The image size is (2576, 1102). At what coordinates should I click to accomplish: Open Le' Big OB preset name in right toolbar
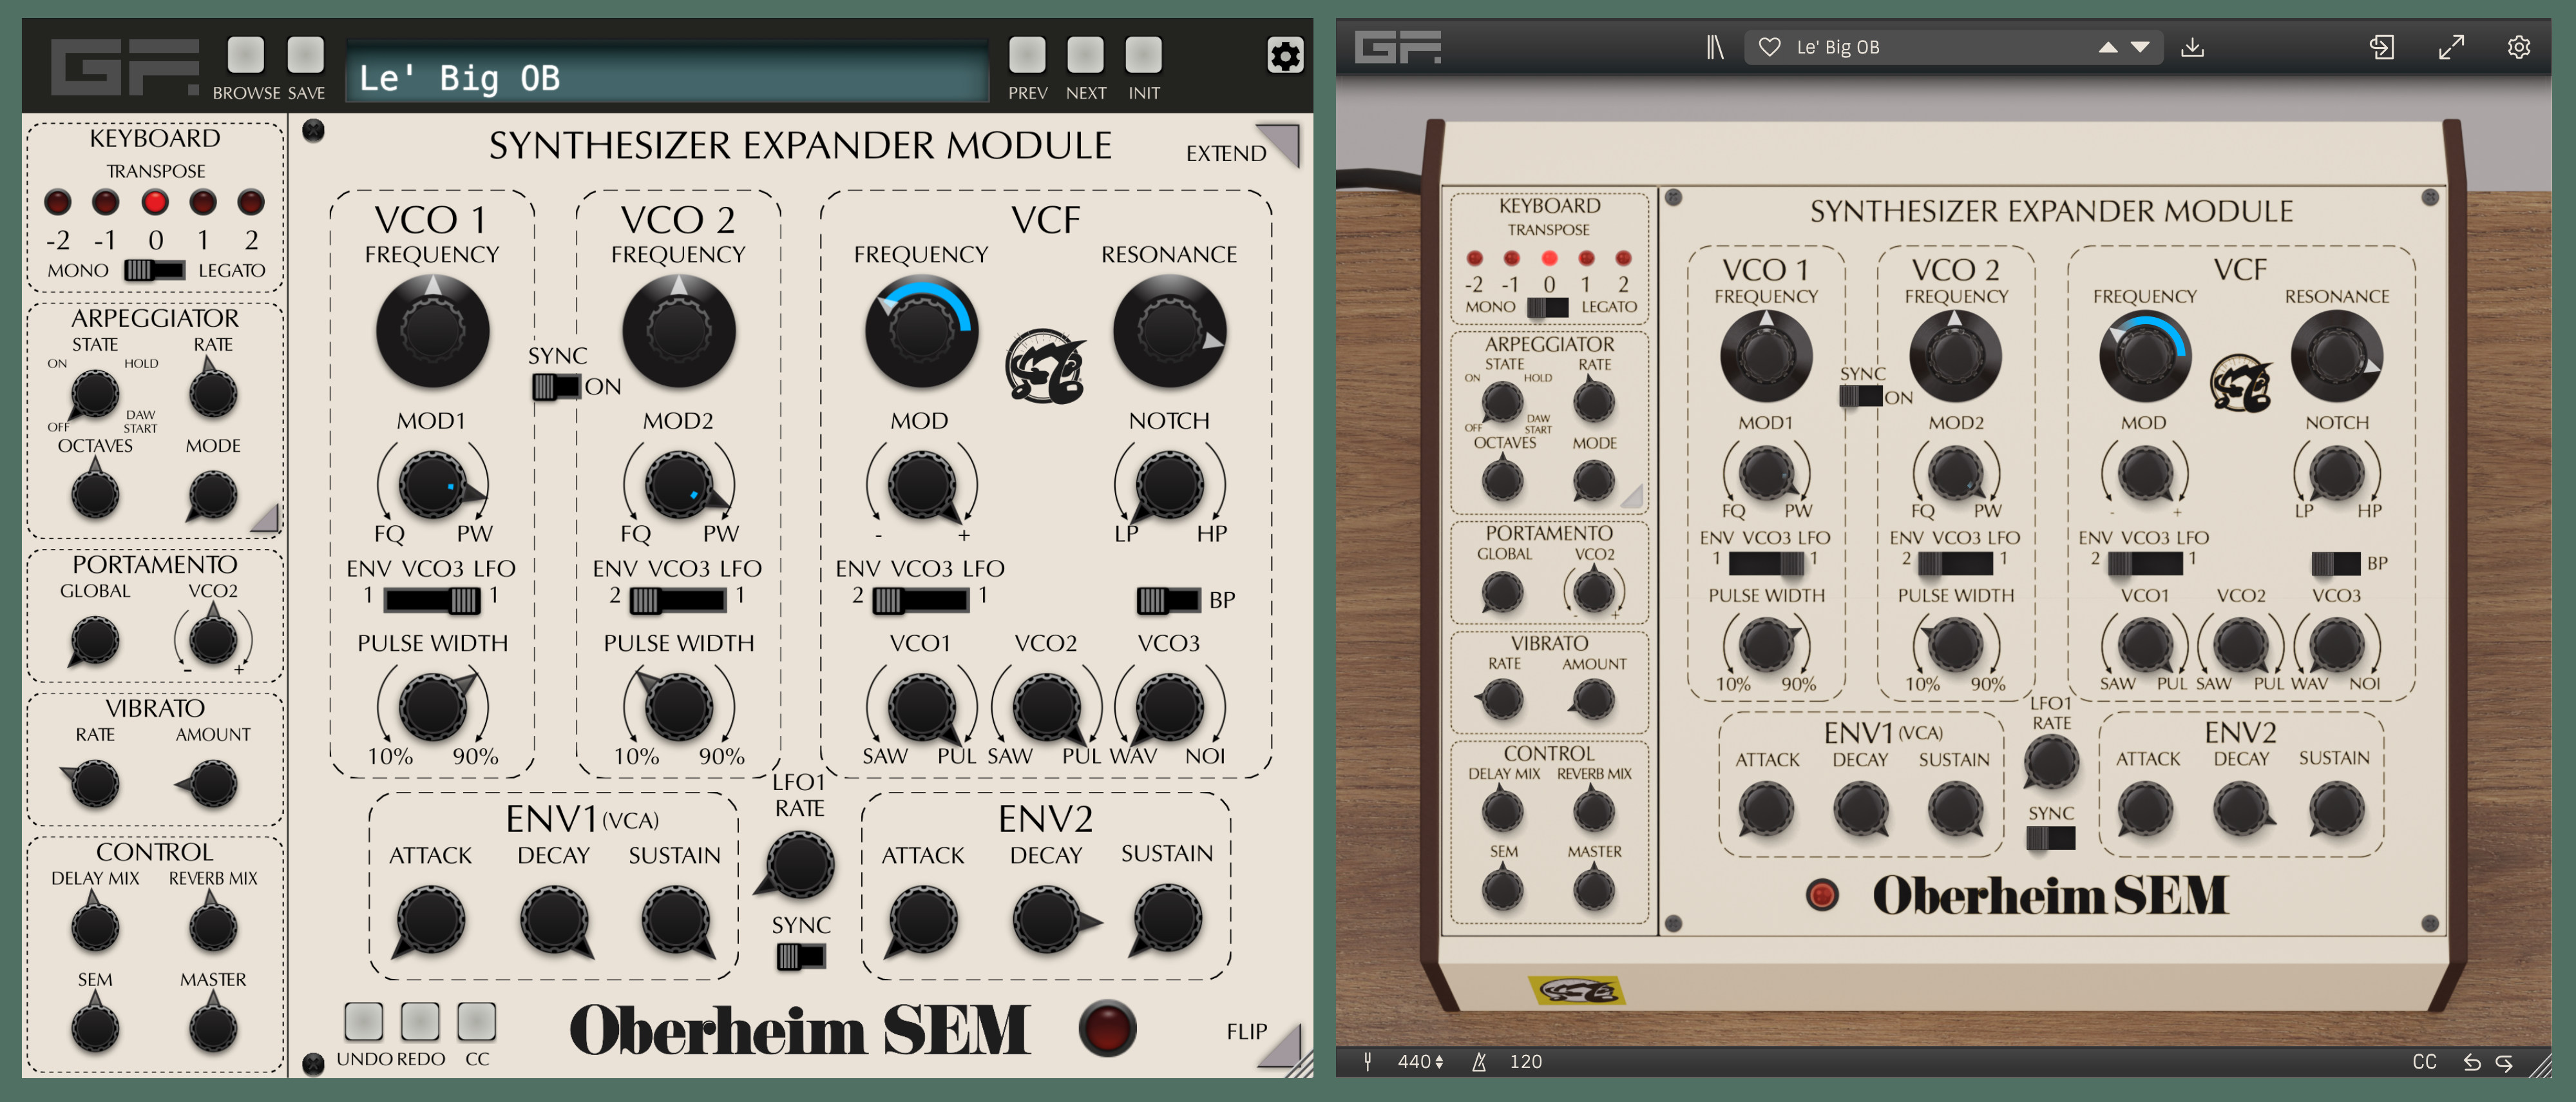[x=1838, y=47]
